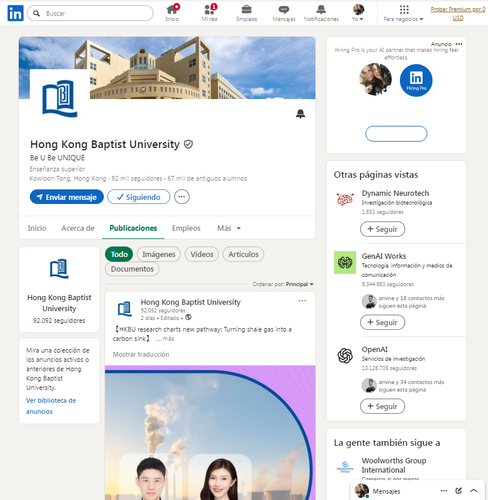Open the Mensajes chat icon in the navbar

point(284,9)
